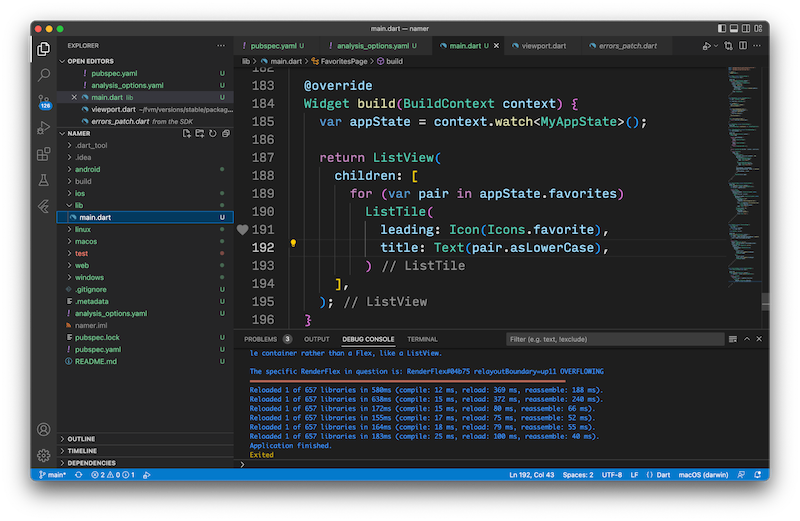
Task: Open the Extensions view
Action: pyautogui.click(x=44, y=154)
